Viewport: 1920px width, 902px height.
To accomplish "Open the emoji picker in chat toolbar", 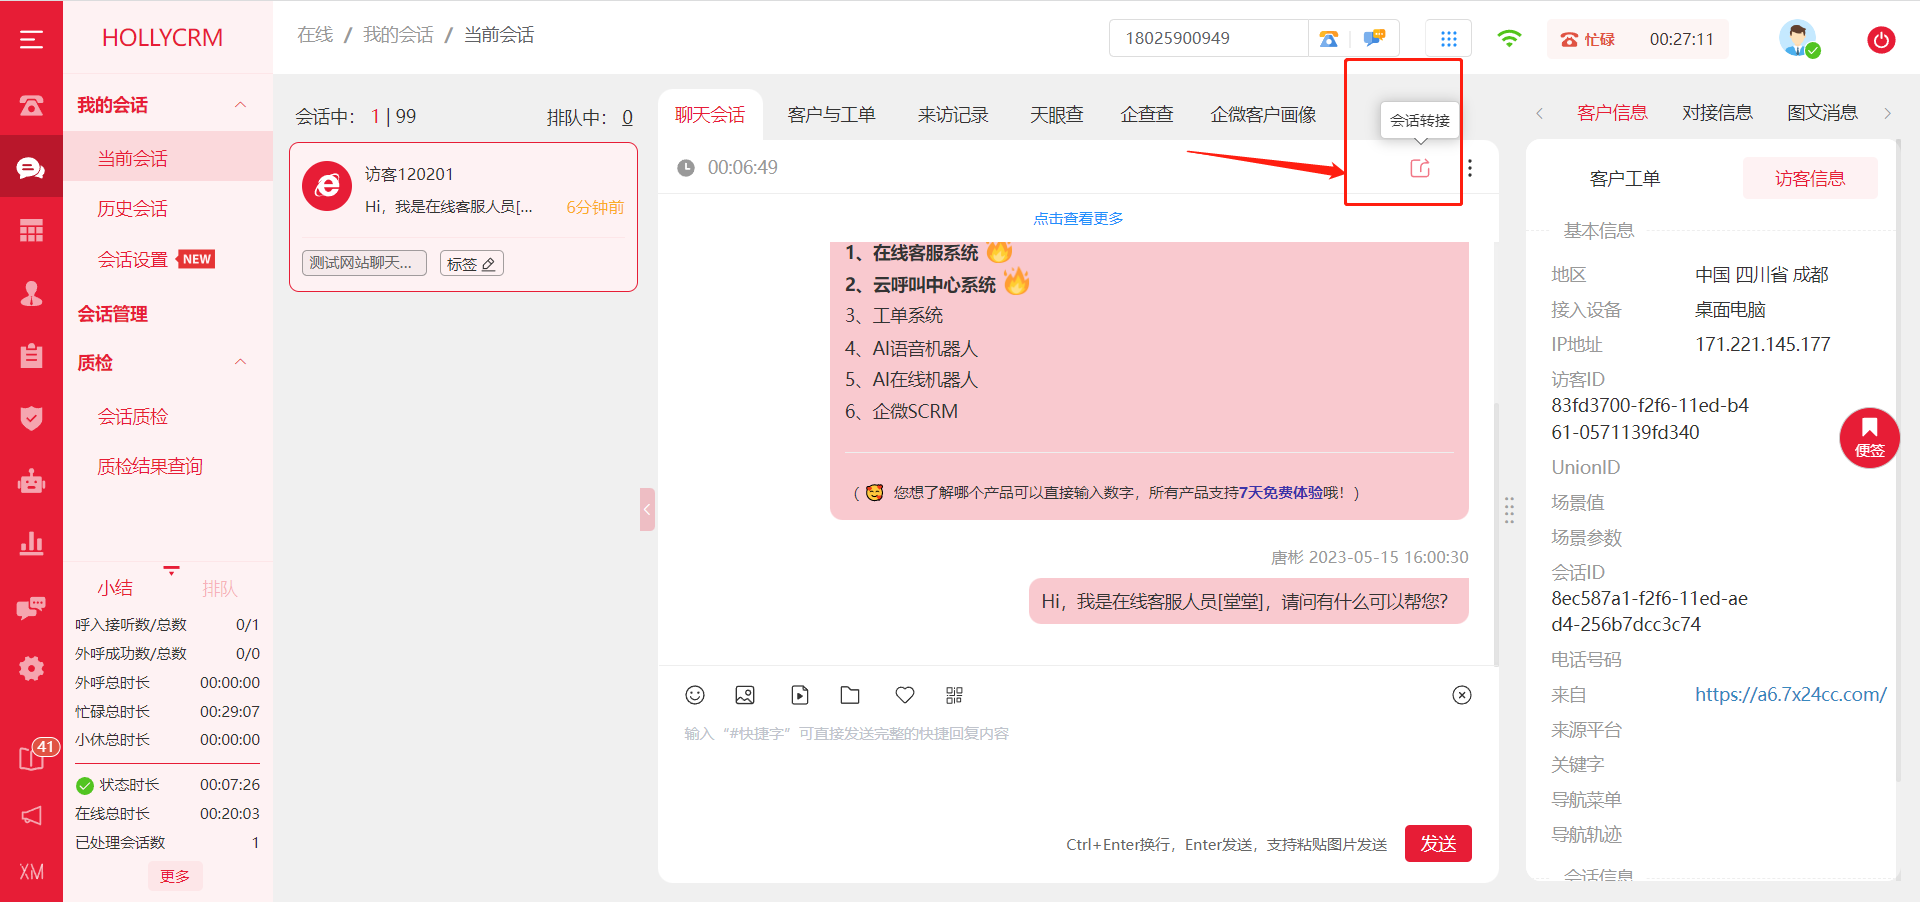I will pyautogui.click(x=695, y=695).
